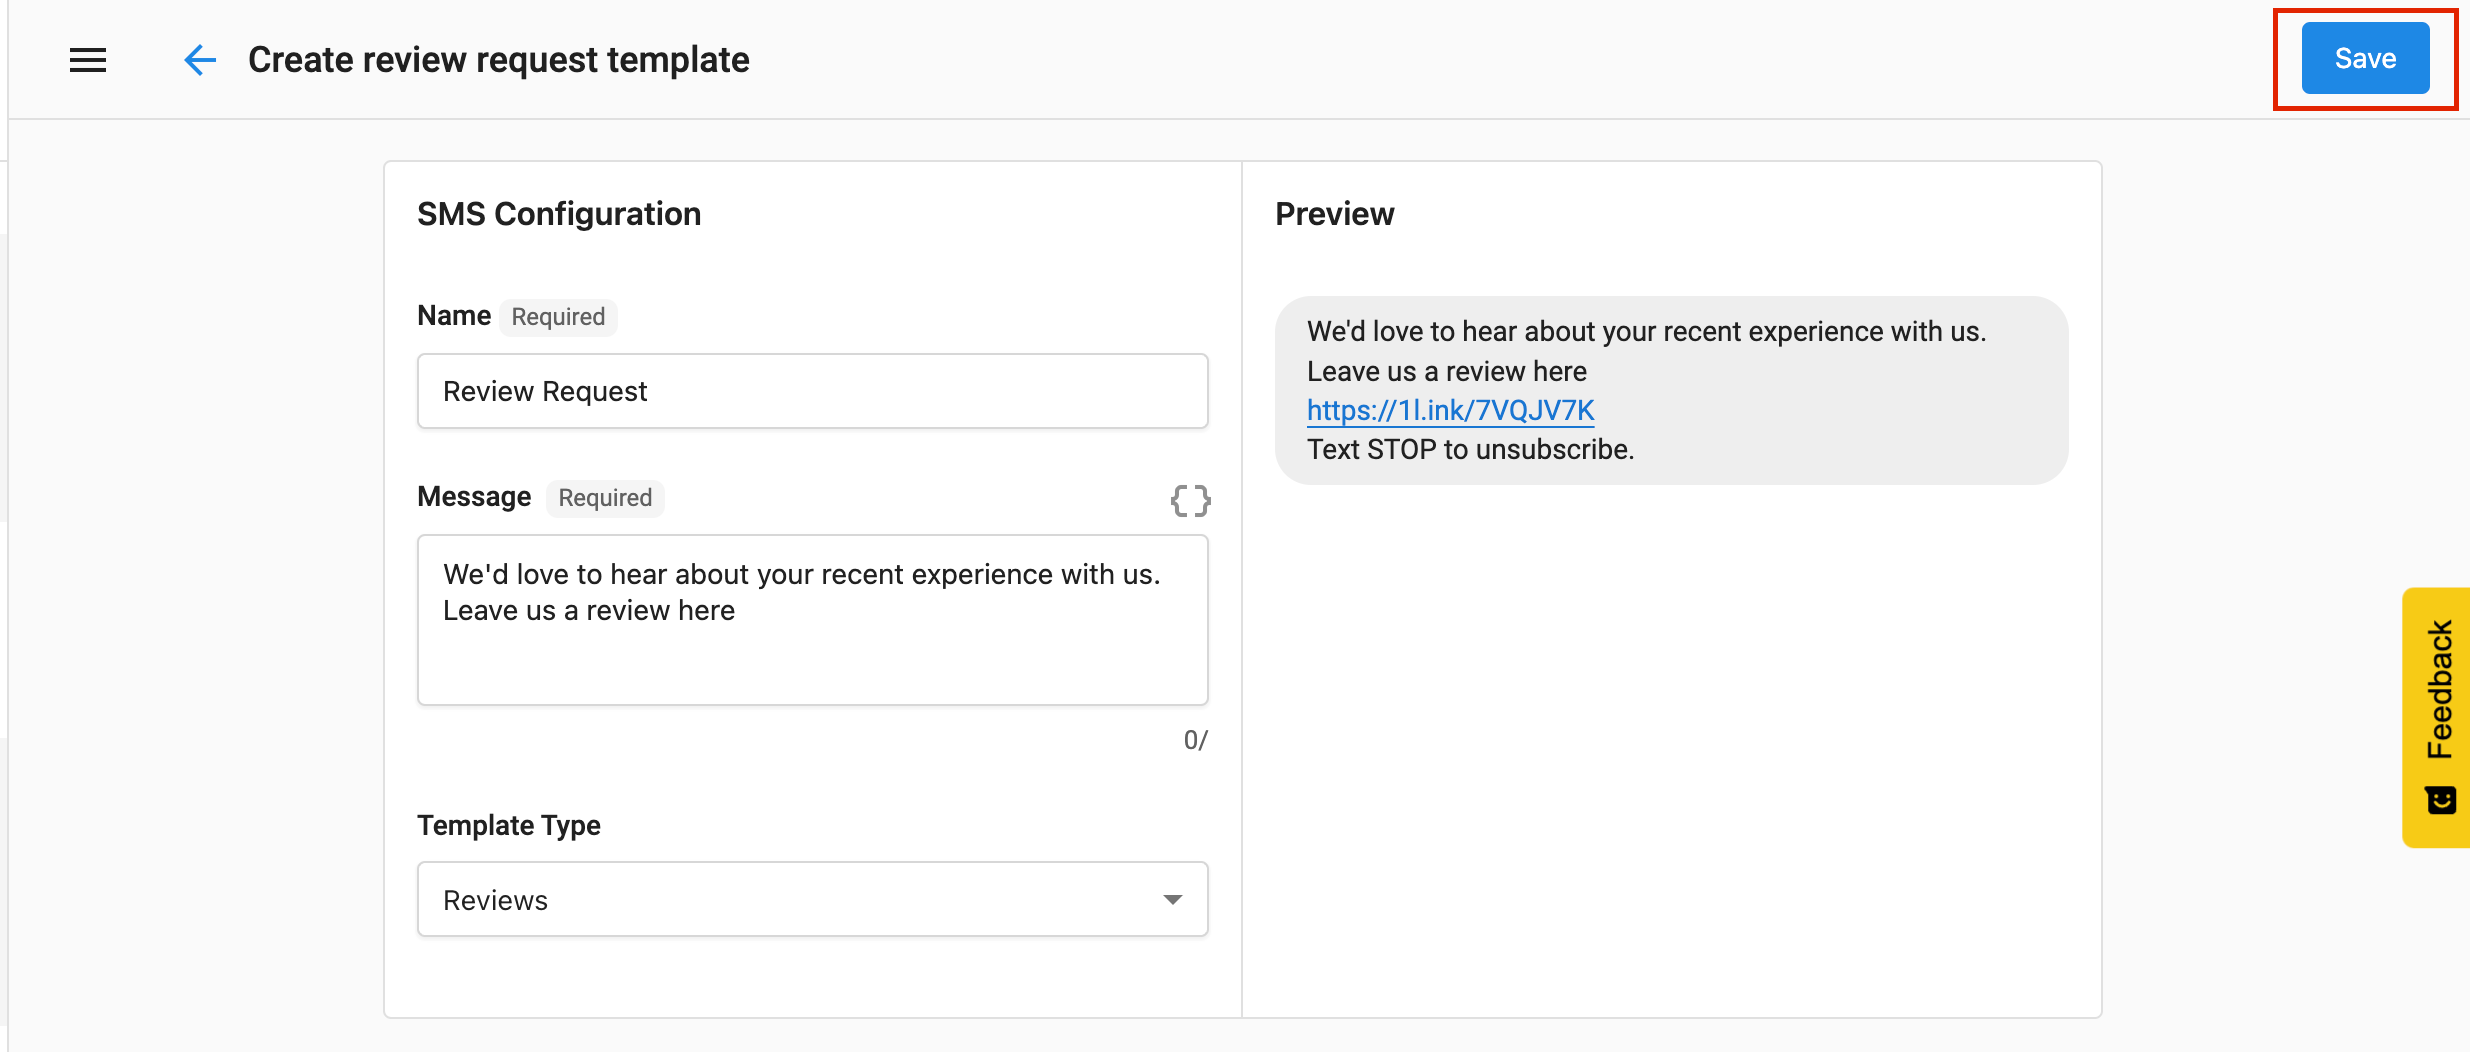Open the 1l.ink review link in preview

coord(1450,410)
